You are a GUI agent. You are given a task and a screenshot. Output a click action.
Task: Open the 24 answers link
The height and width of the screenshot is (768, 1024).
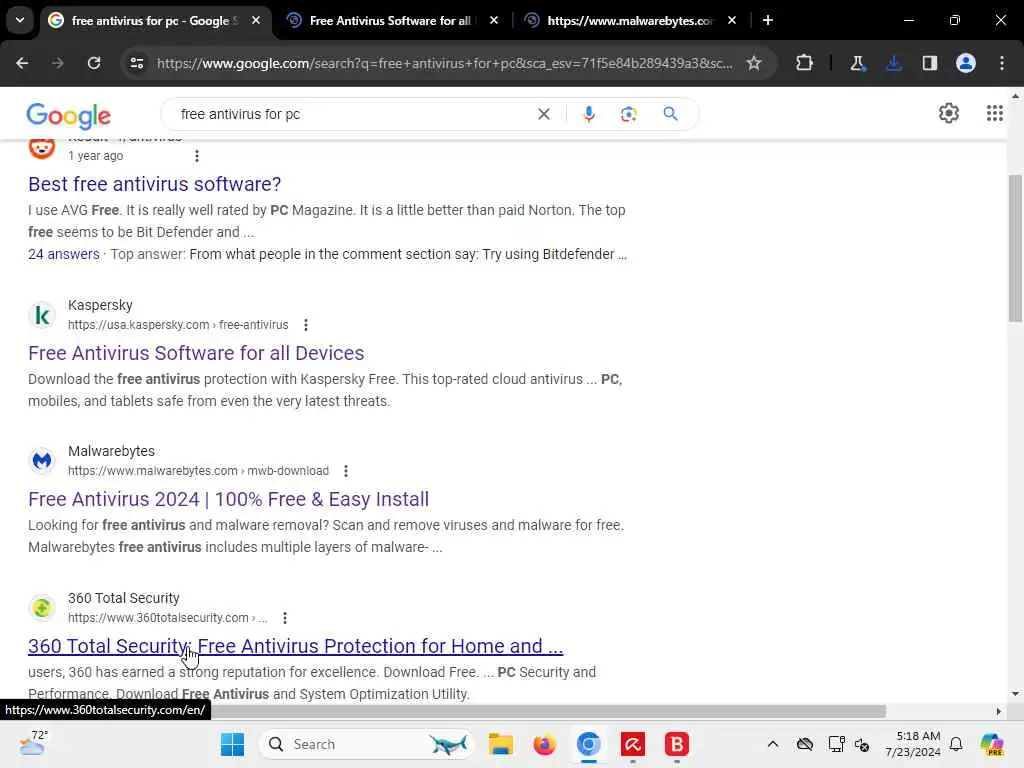coord(64,254)
